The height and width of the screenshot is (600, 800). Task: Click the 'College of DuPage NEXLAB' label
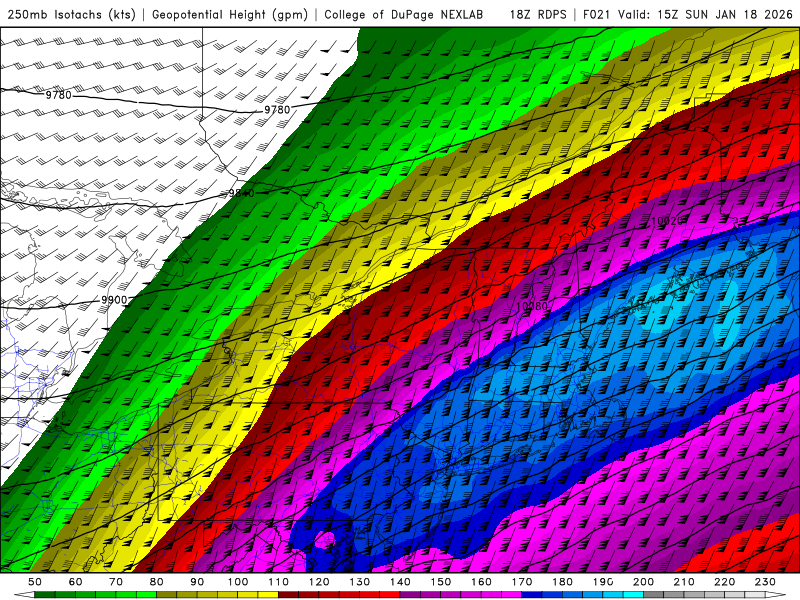point(404,14)
